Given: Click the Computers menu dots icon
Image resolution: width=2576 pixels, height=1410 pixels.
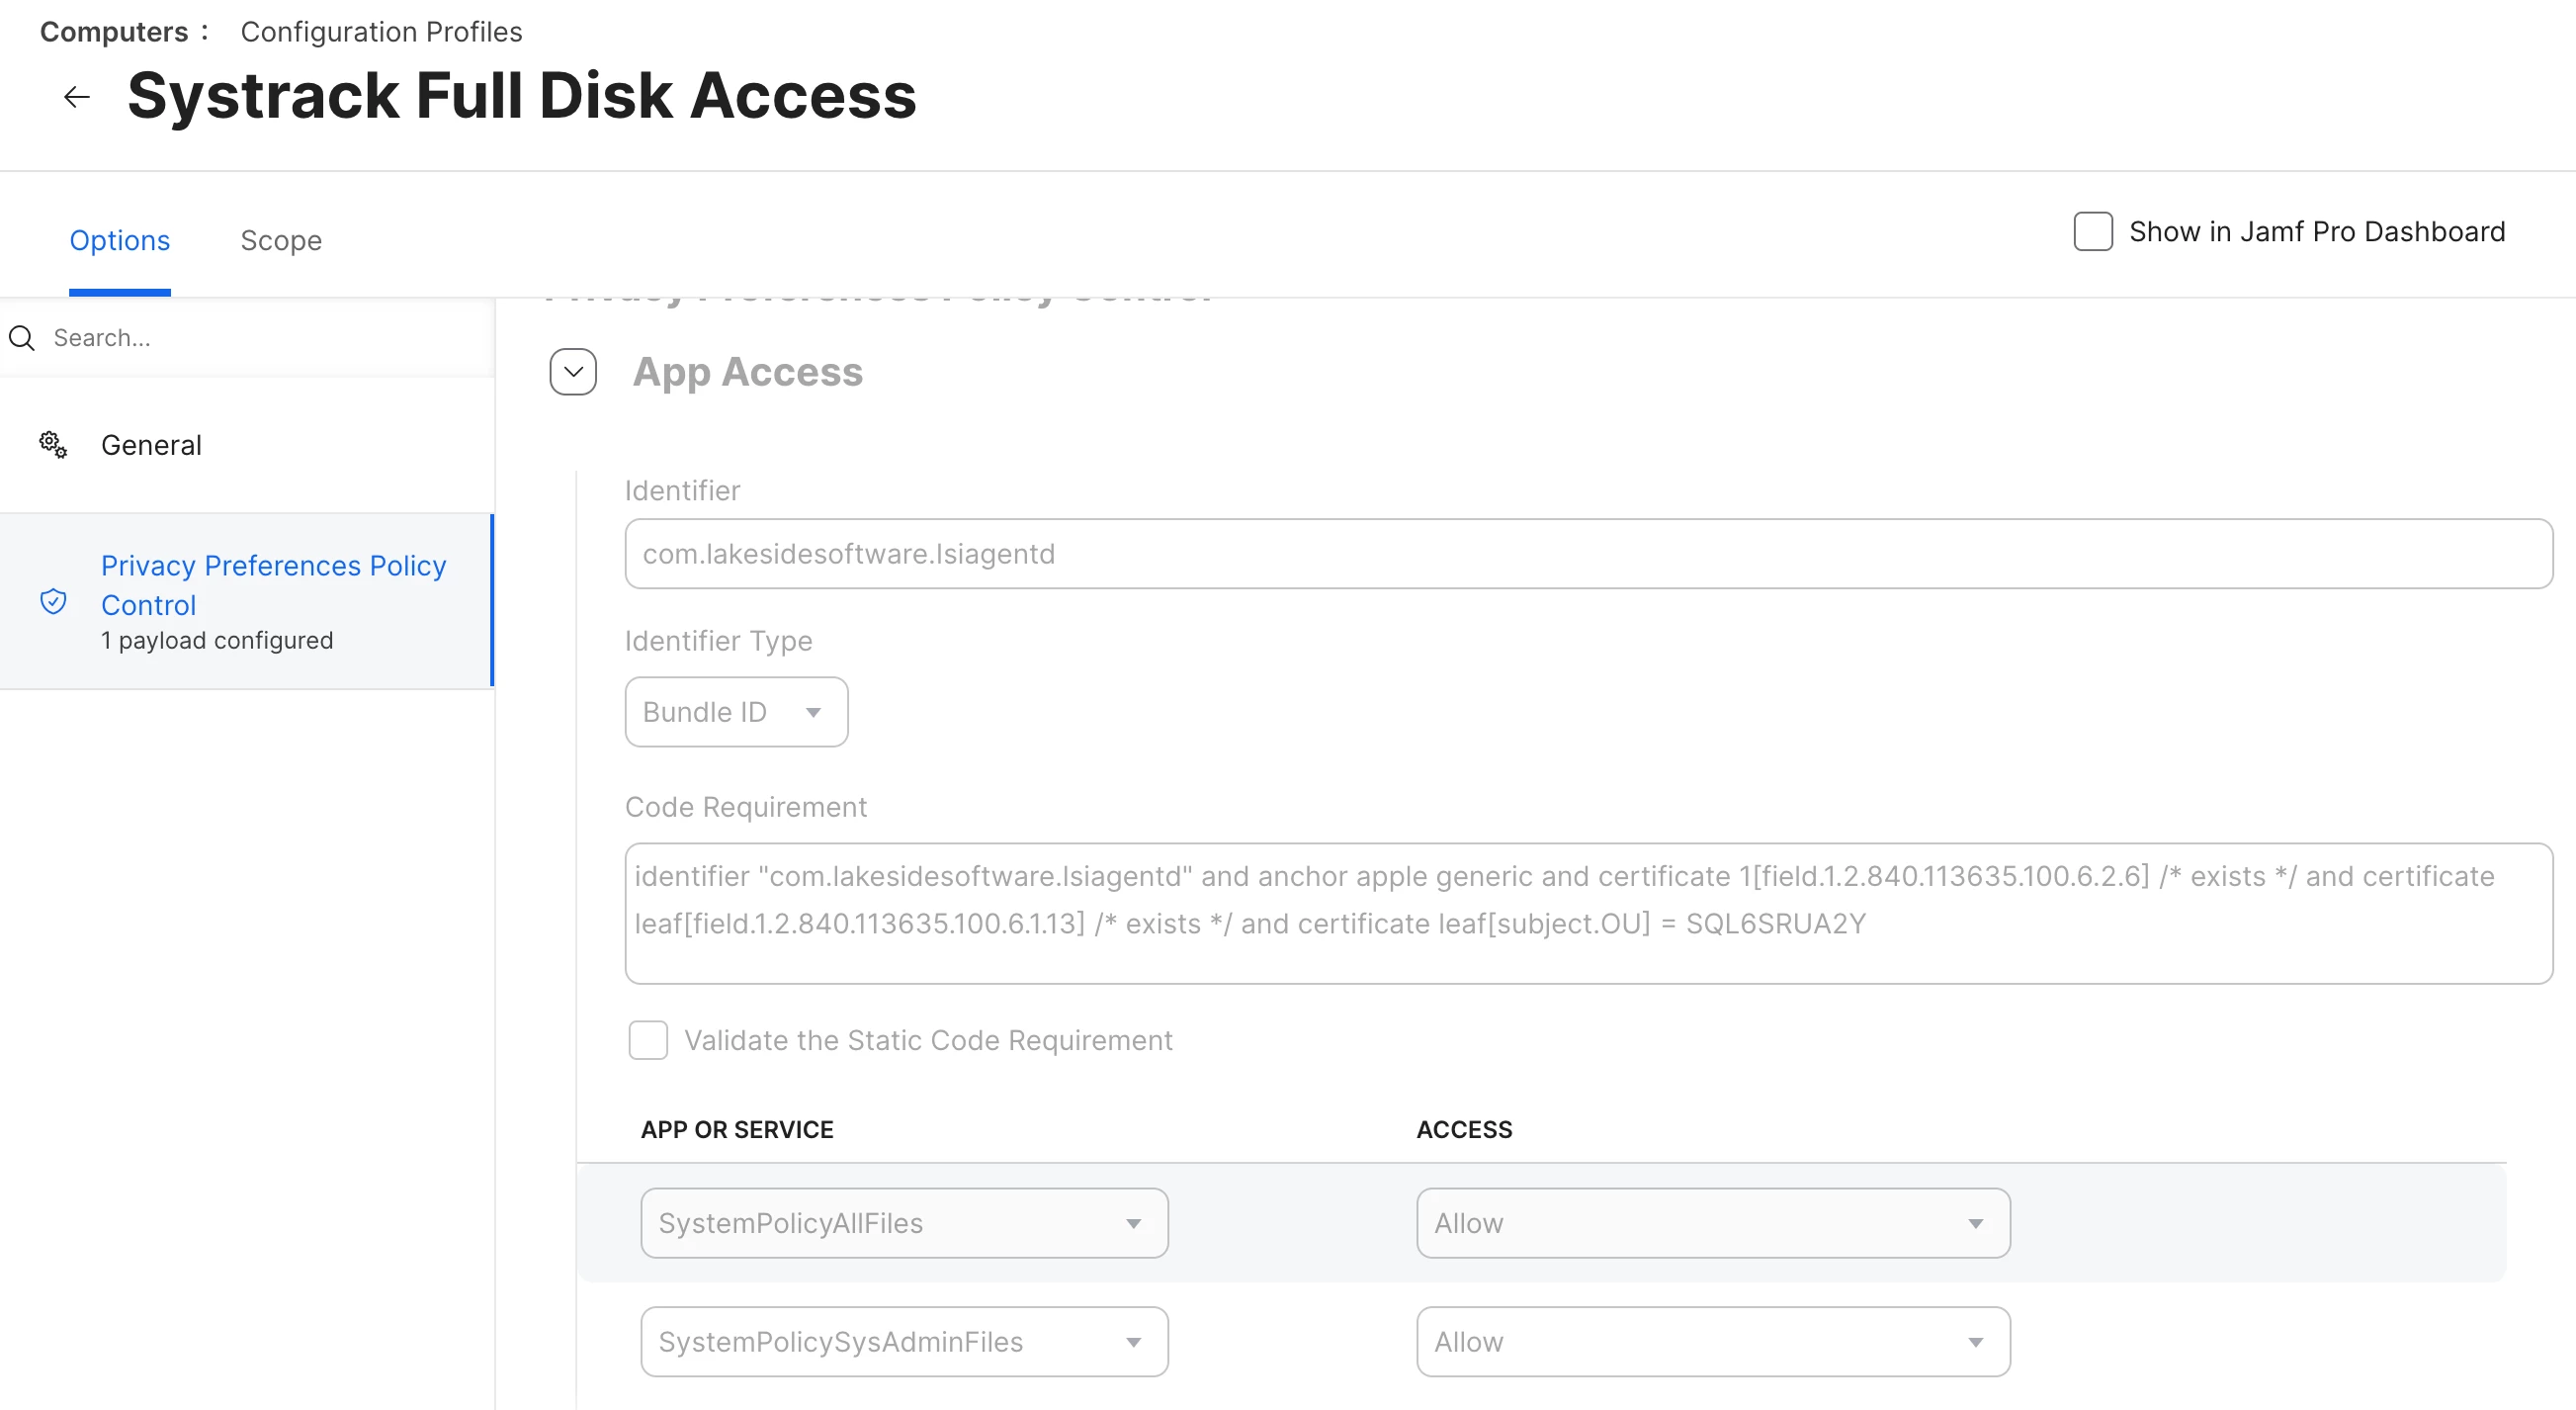Looking at the screenshot, I should [x=205, y=32].
